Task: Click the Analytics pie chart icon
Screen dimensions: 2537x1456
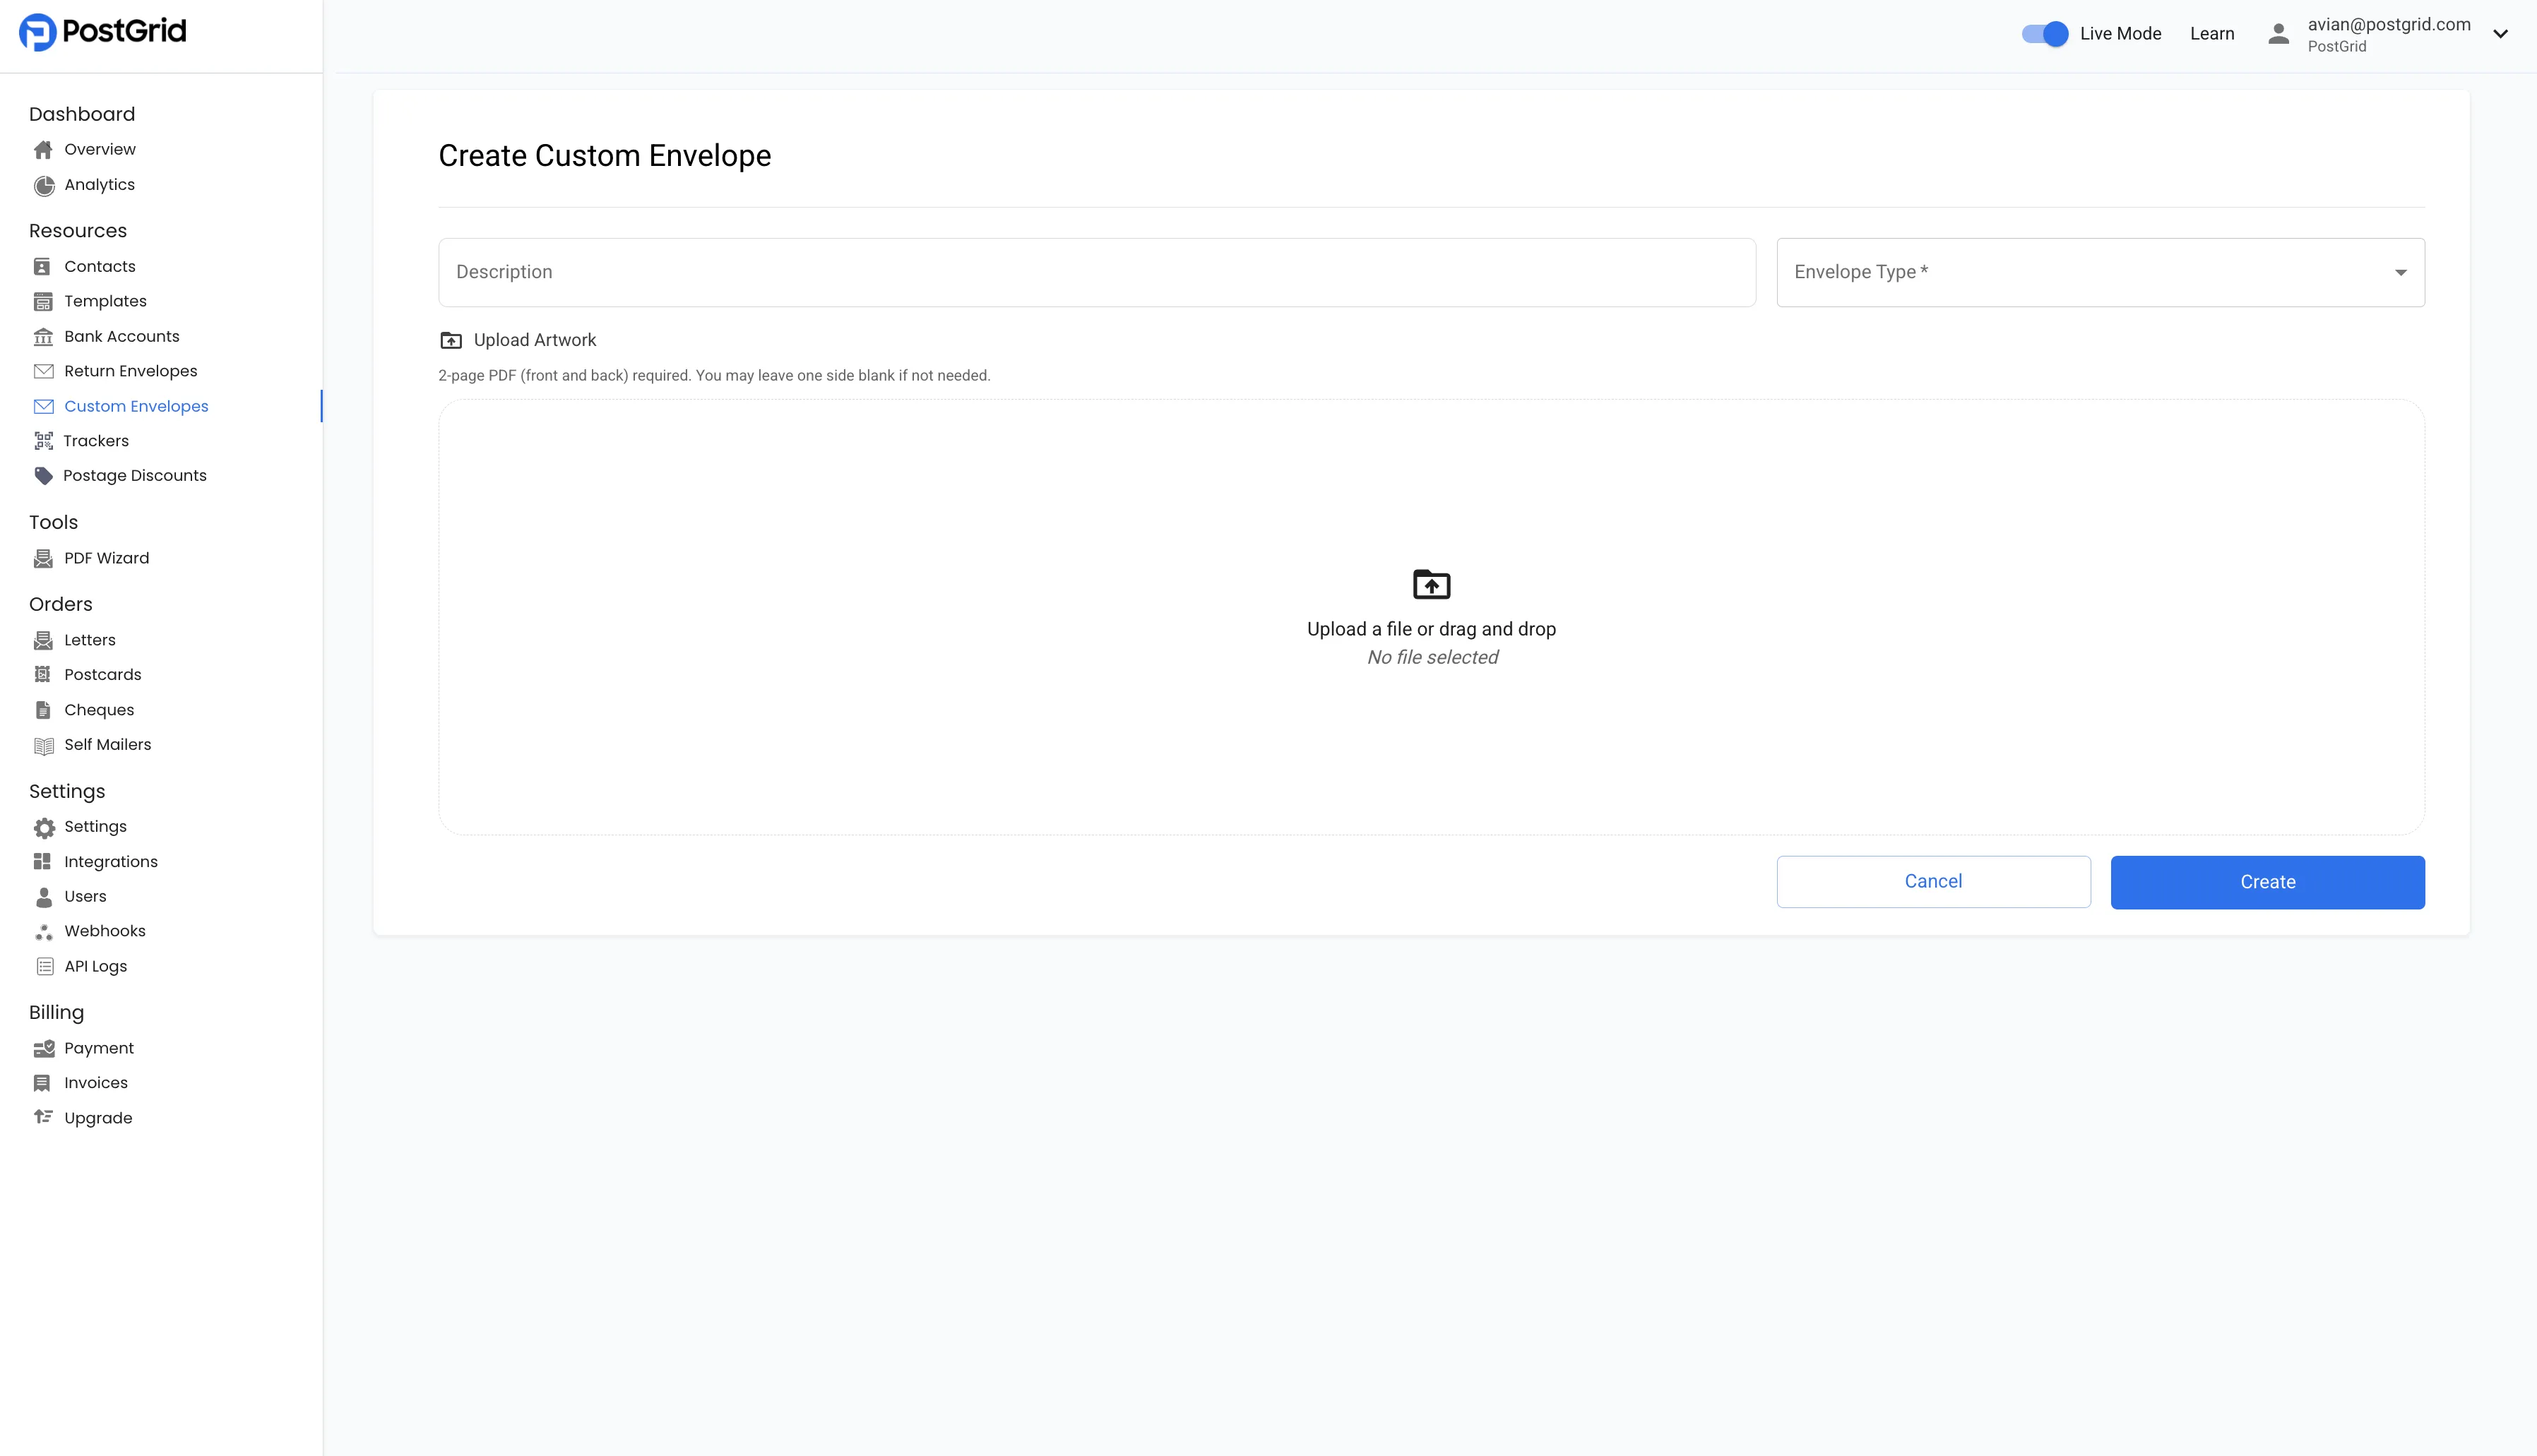Action: (43, 185)
